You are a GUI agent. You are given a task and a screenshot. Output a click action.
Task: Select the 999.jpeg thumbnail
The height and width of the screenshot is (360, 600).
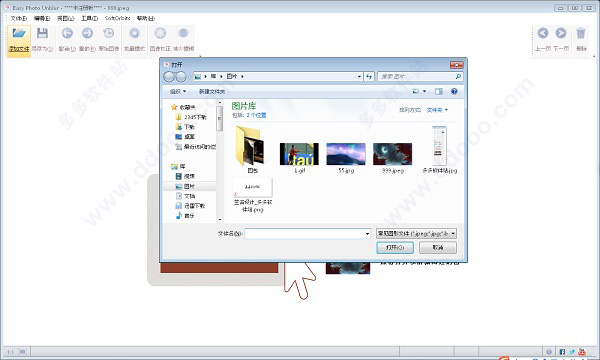(x=393, y=154)
